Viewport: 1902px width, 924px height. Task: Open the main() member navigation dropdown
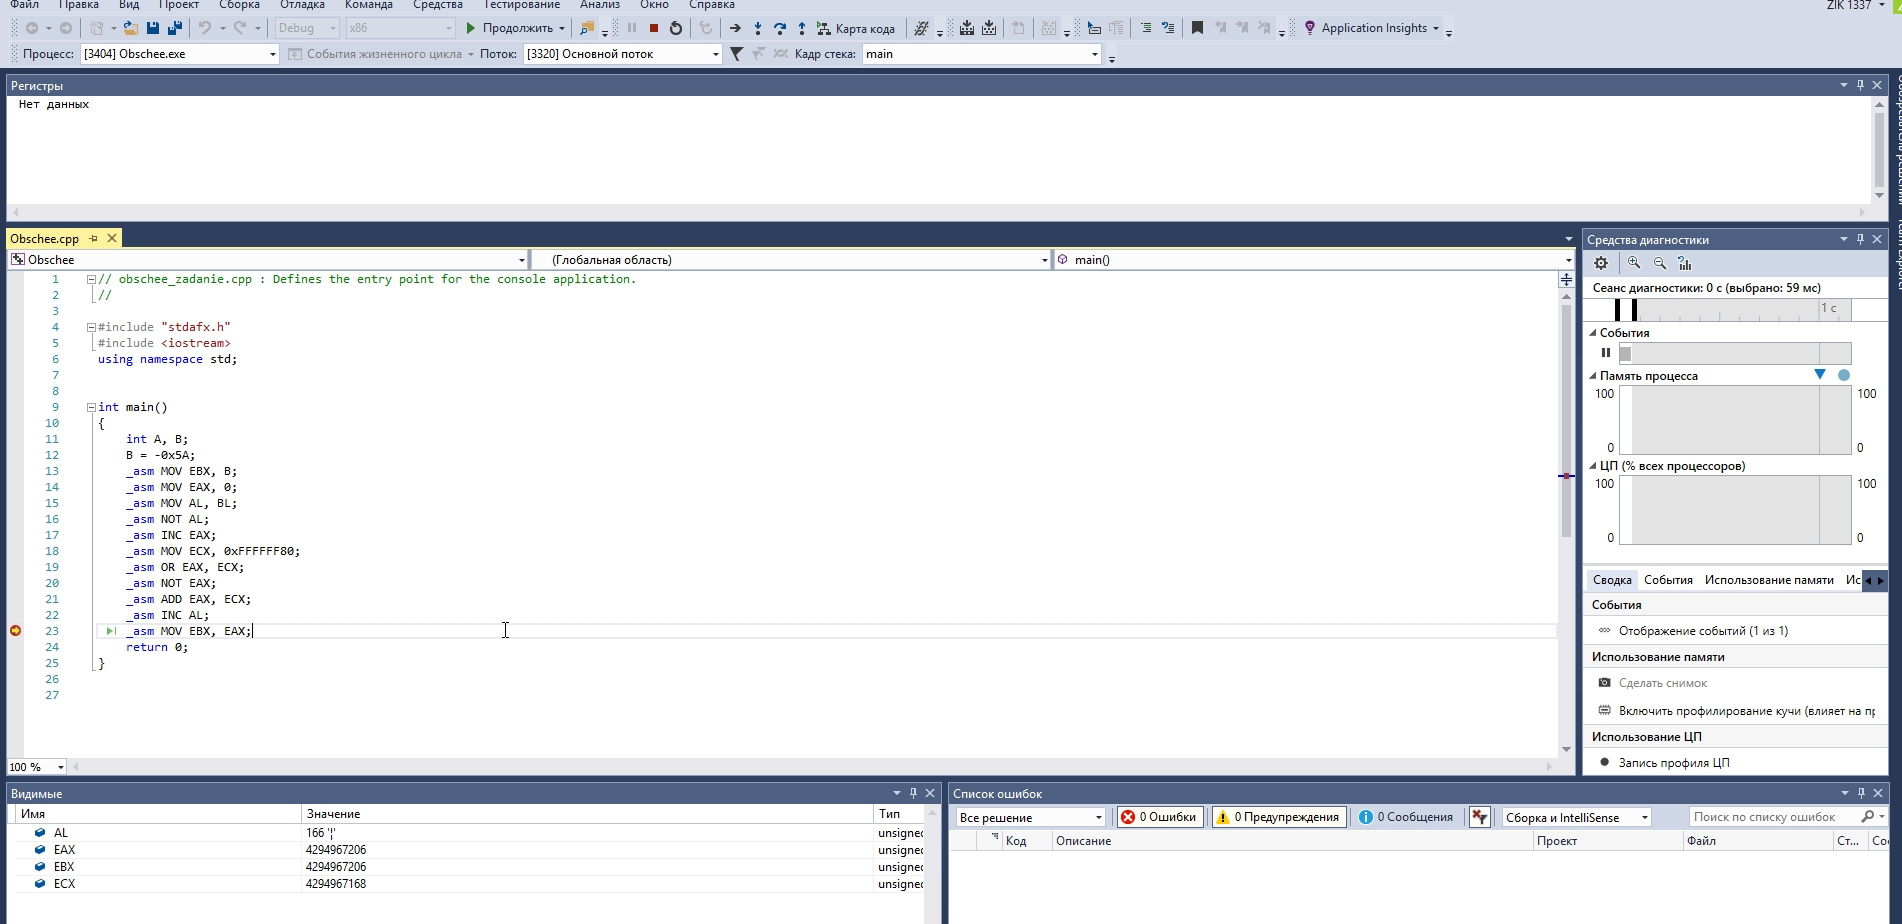pyautogui.click(x=1314, y=260)
